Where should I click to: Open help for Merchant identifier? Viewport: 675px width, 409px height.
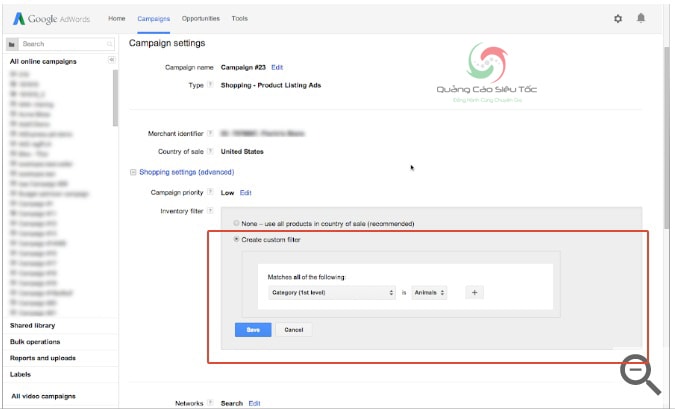[210, 133]
